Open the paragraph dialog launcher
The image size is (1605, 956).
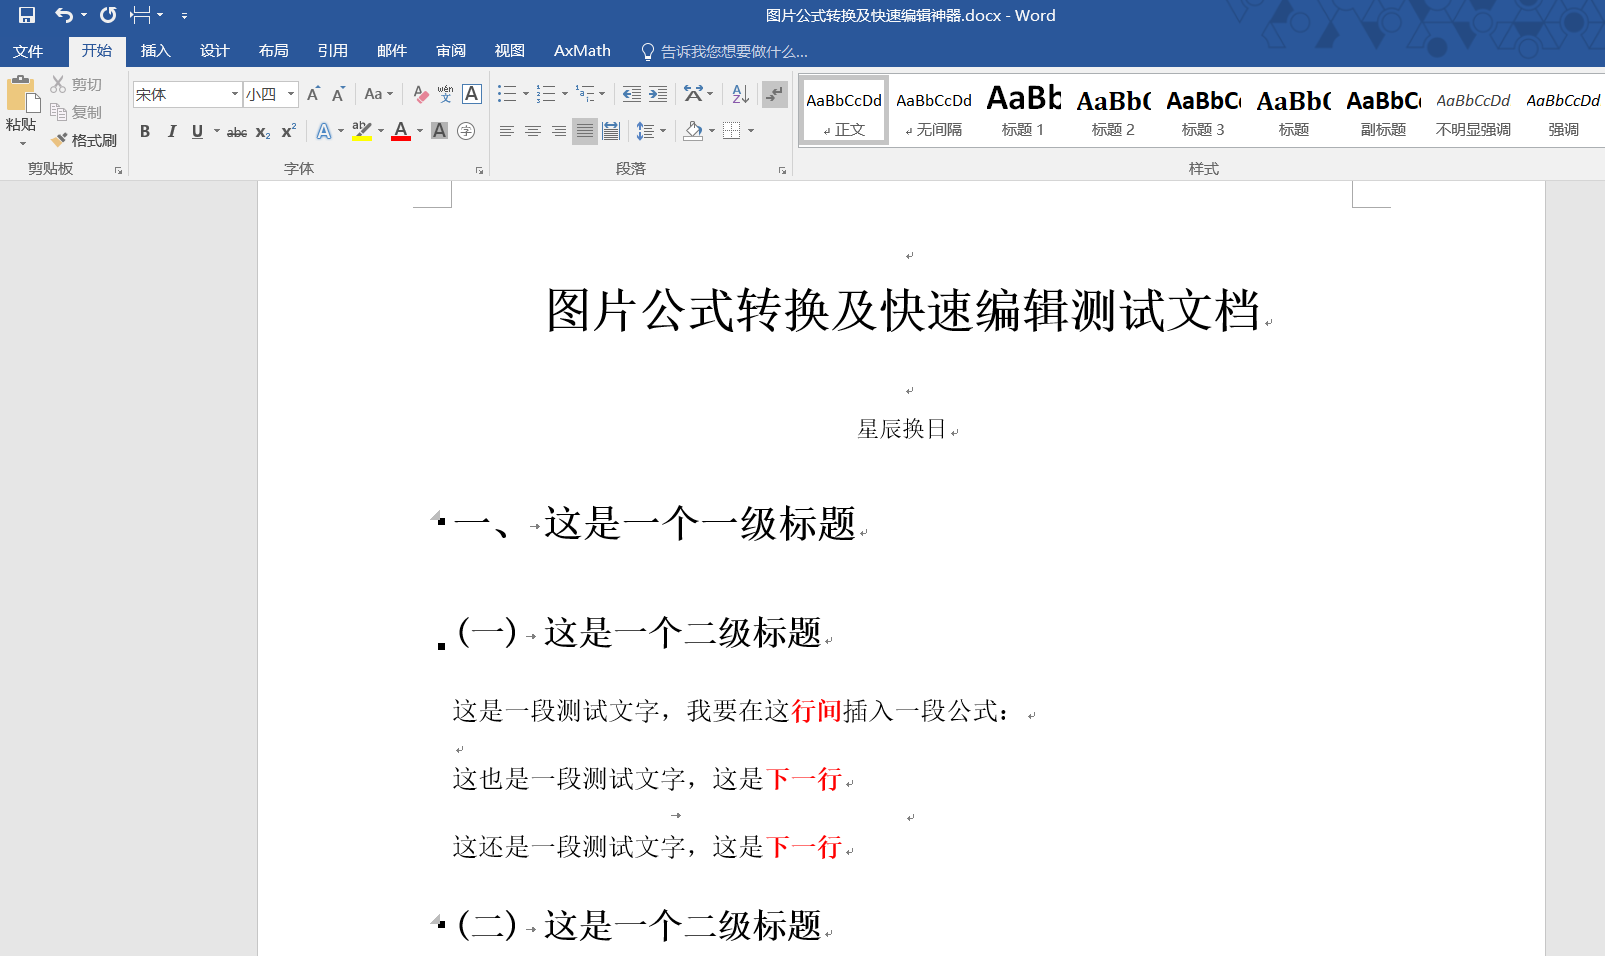coord(782,170)
